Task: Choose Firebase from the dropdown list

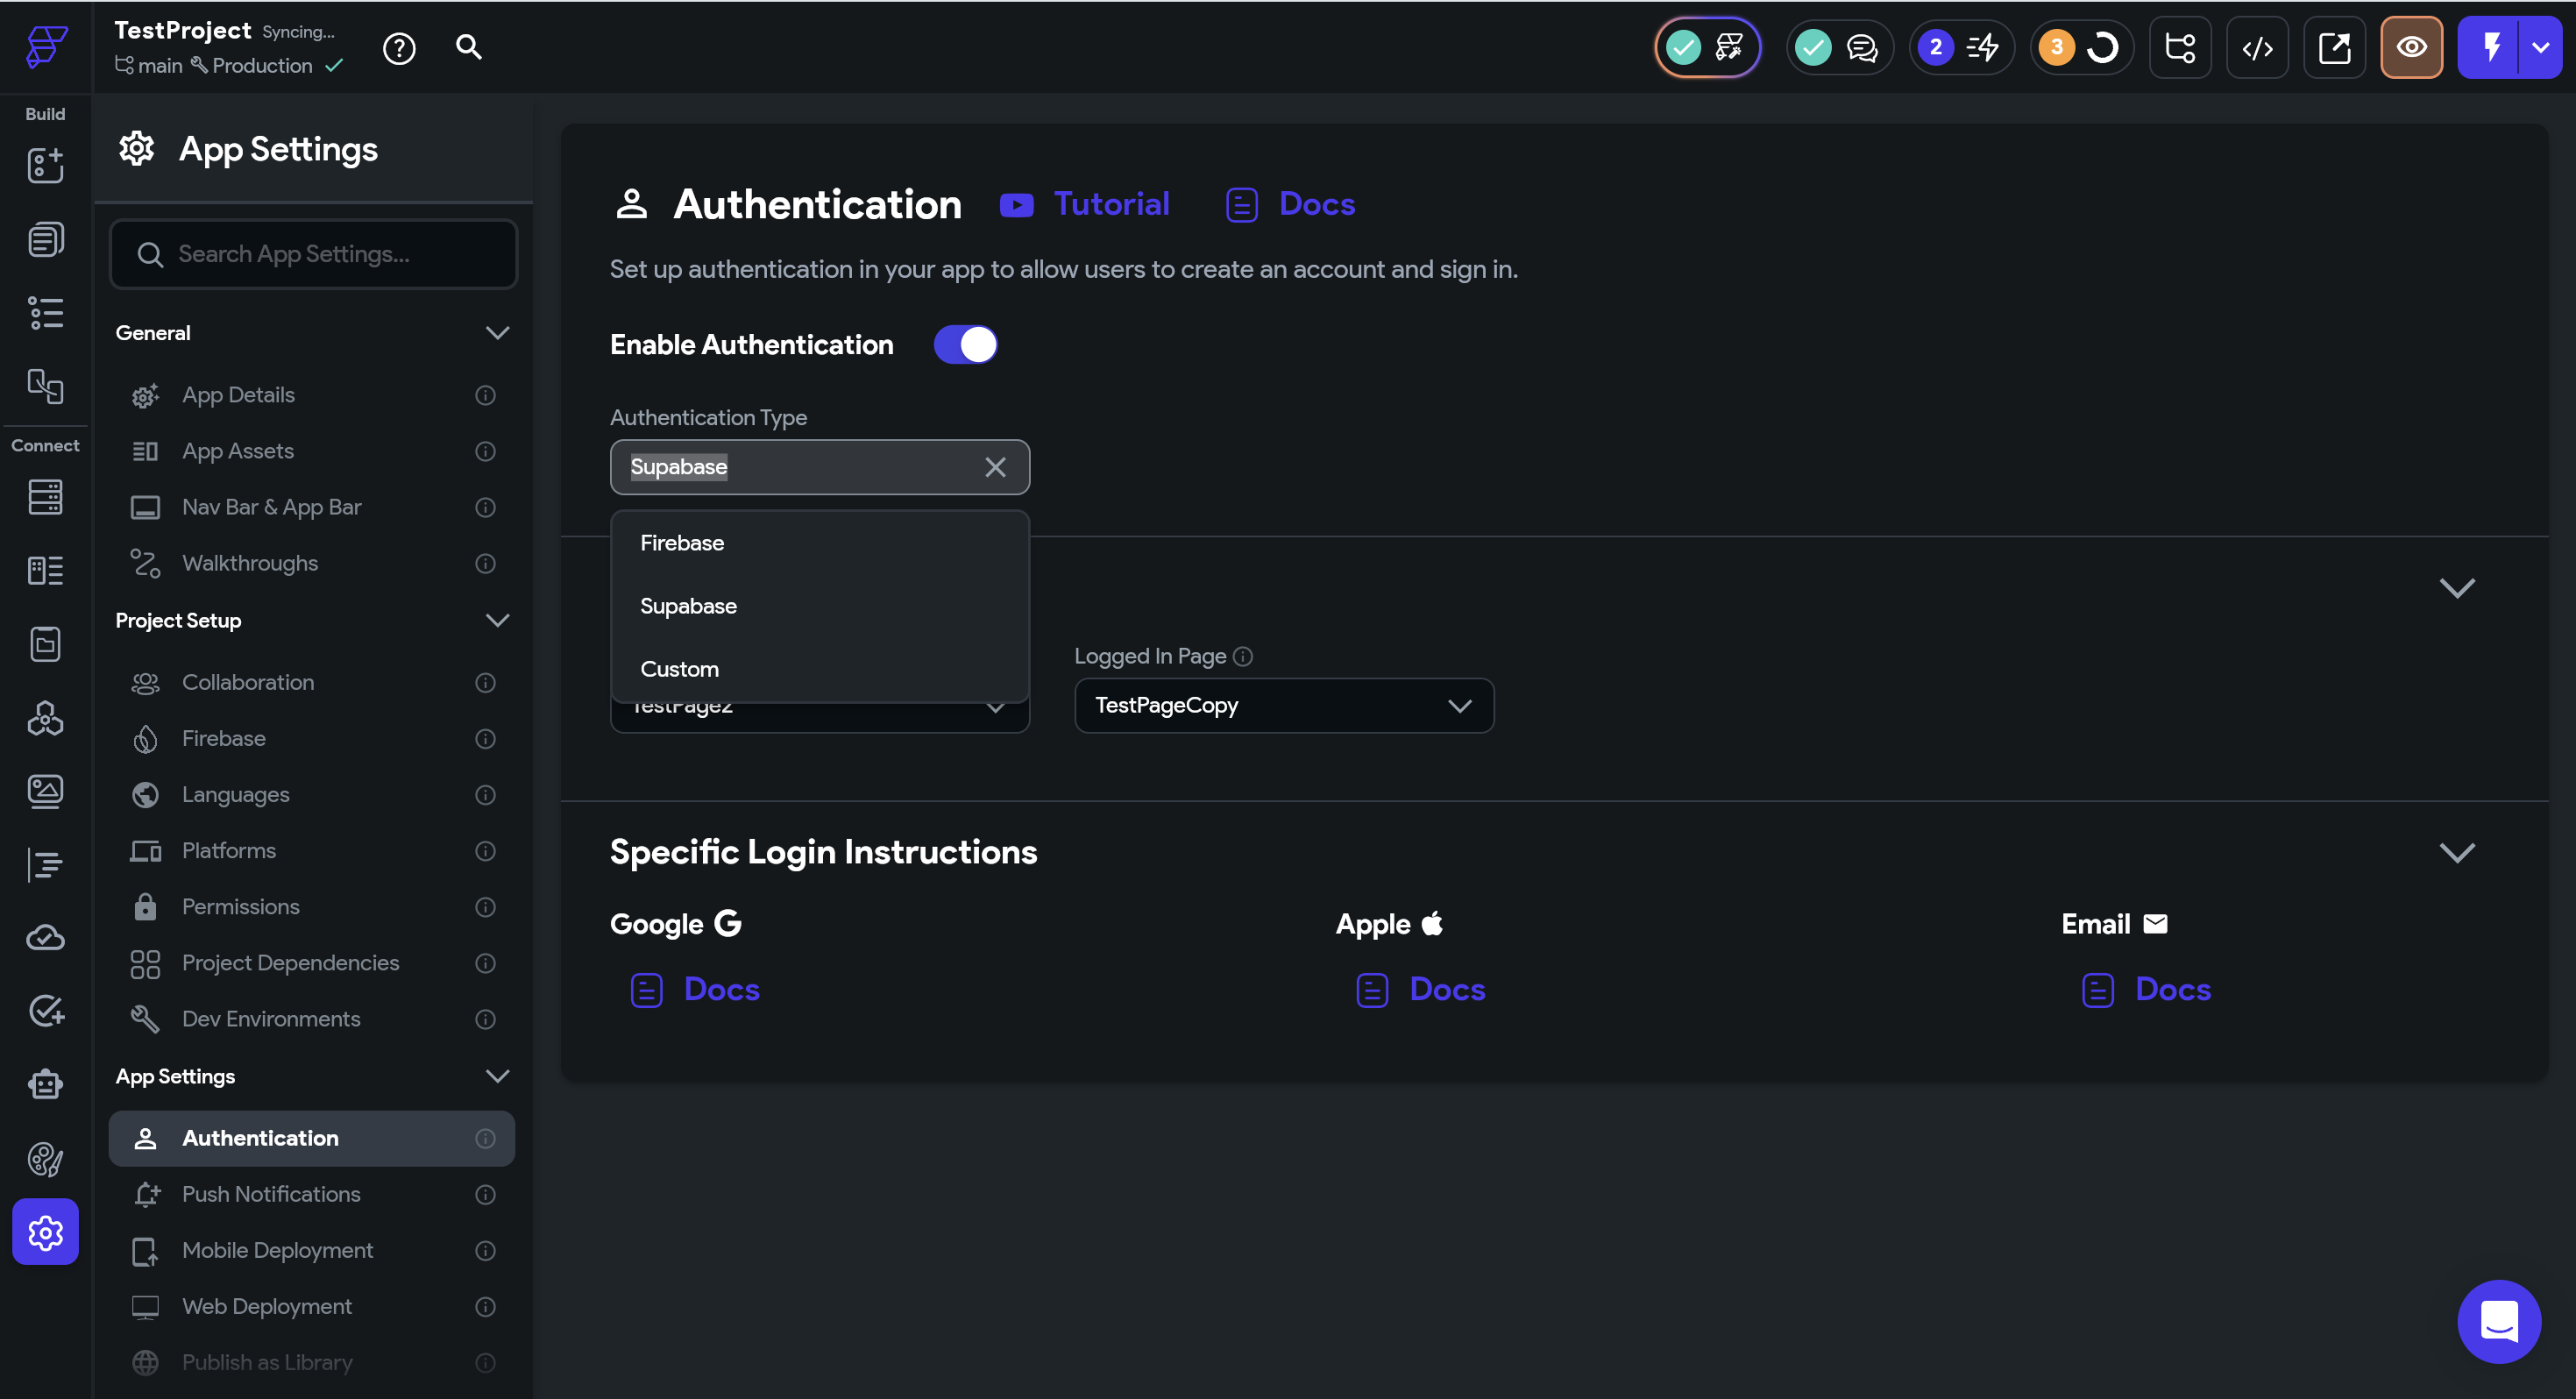Action: pos(682,543)
